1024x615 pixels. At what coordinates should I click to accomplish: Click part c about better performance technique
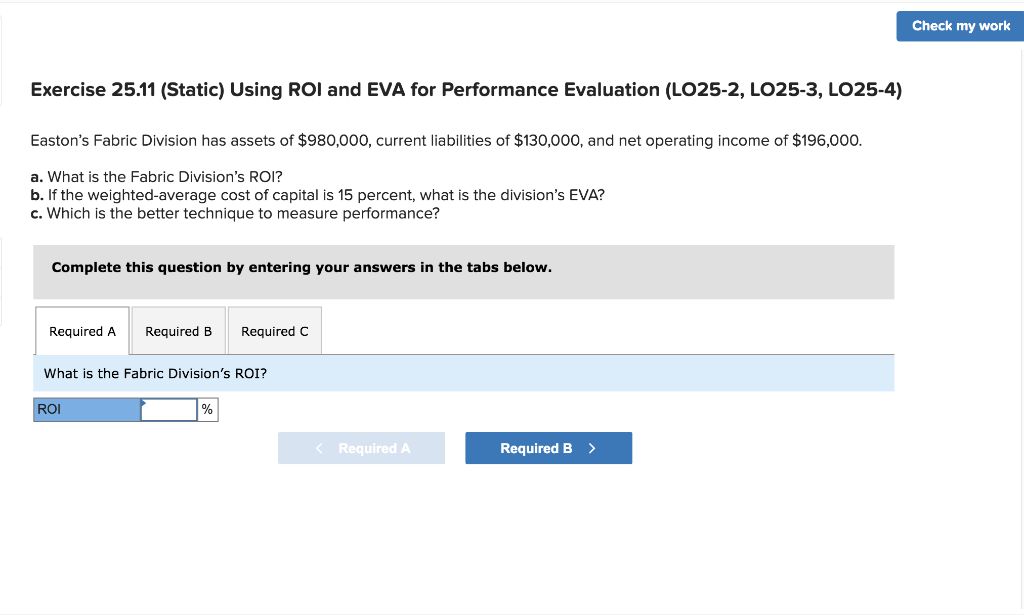coord(234,213)
